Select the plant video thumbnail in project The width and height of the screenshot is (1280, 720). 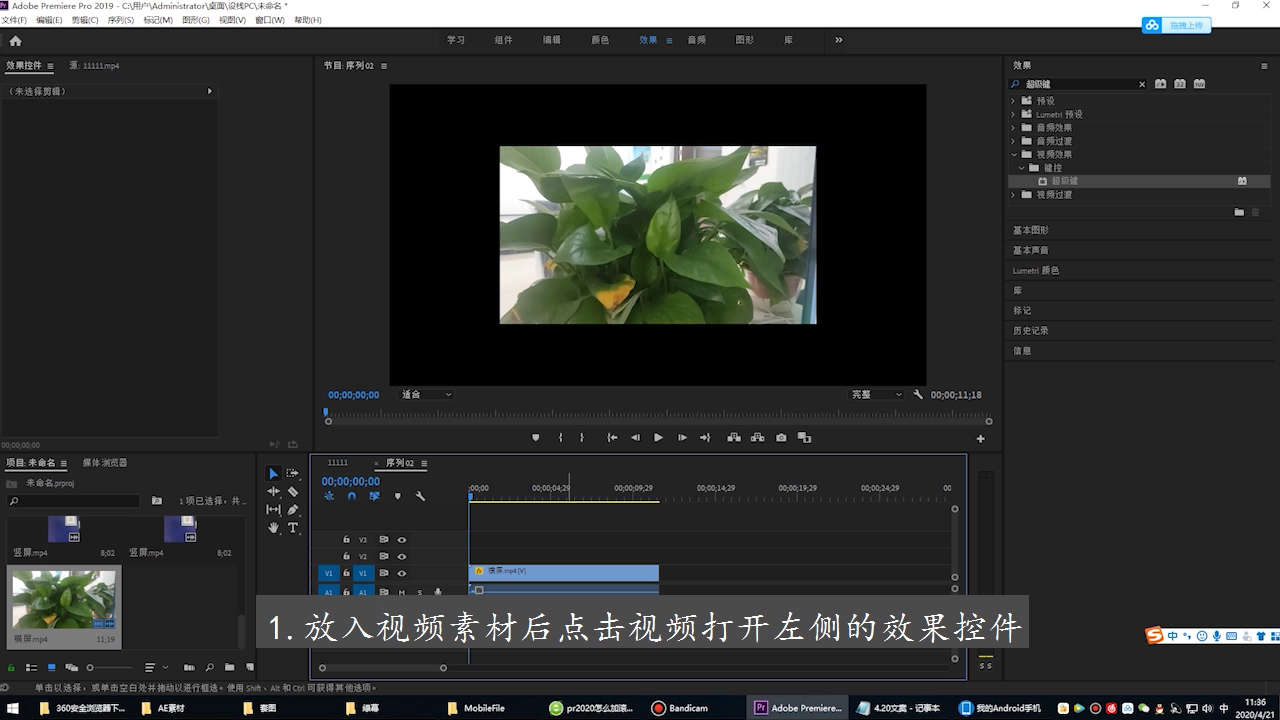click(64, 600)
